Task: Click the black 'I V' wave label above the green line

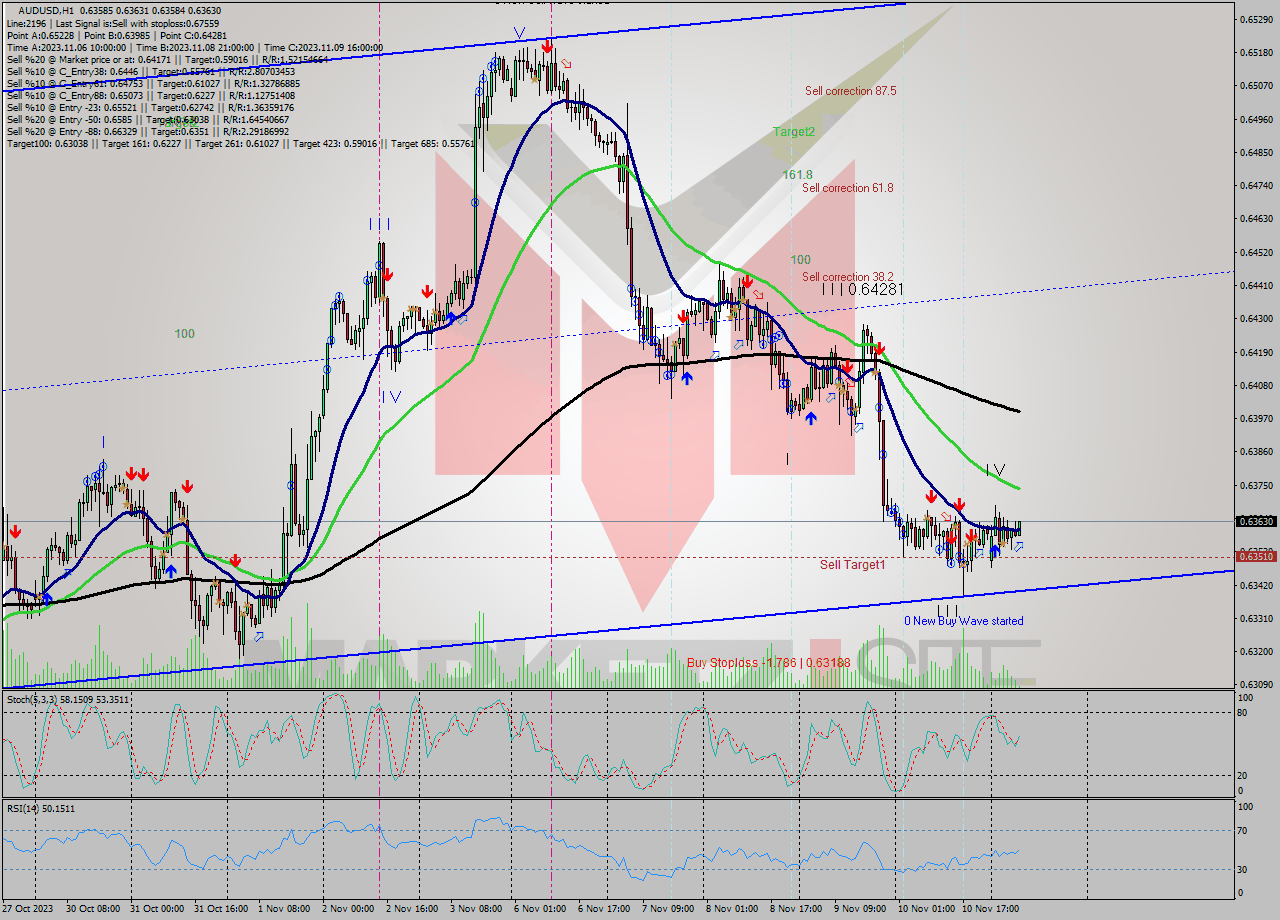Action: point(996,469)
